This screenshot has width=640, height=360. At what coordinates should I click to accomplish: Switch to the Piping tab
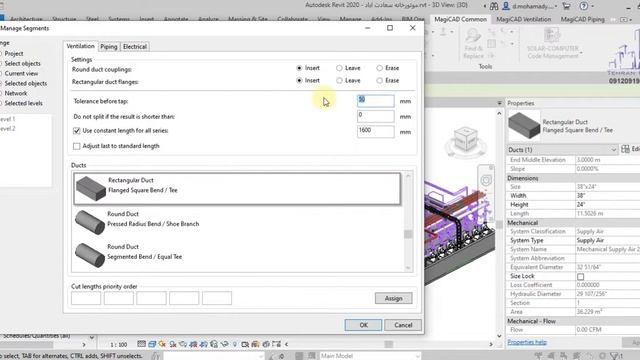pos(109,47)
